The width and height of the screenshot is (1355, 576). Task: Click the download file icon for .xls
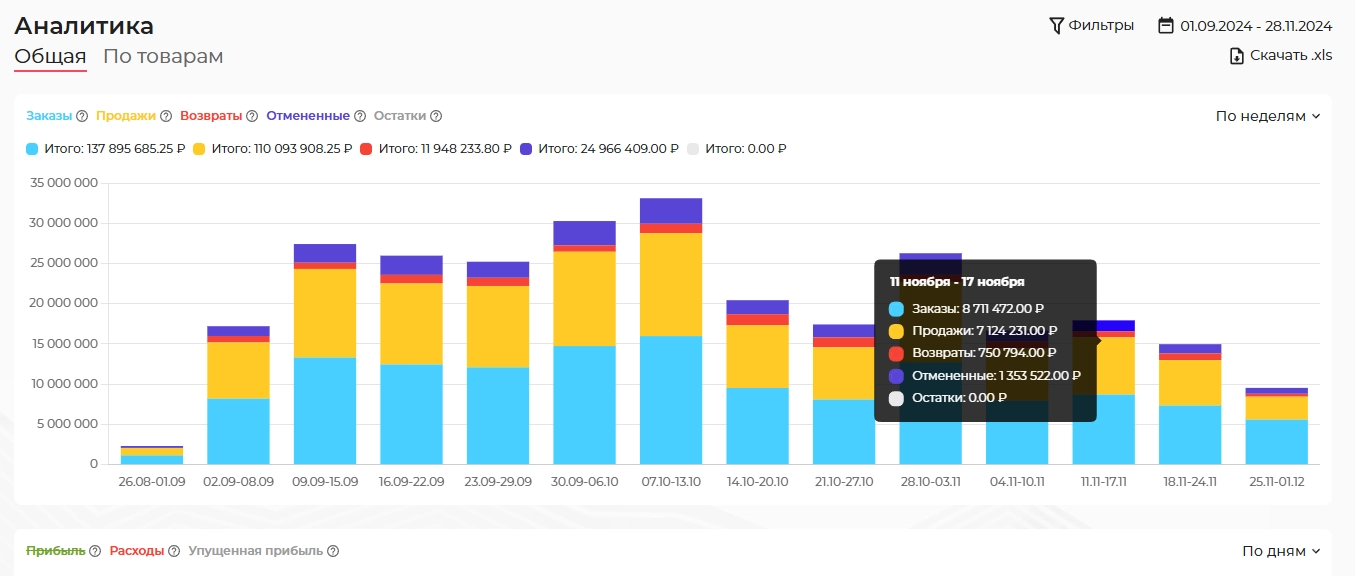click(1237, 56)
